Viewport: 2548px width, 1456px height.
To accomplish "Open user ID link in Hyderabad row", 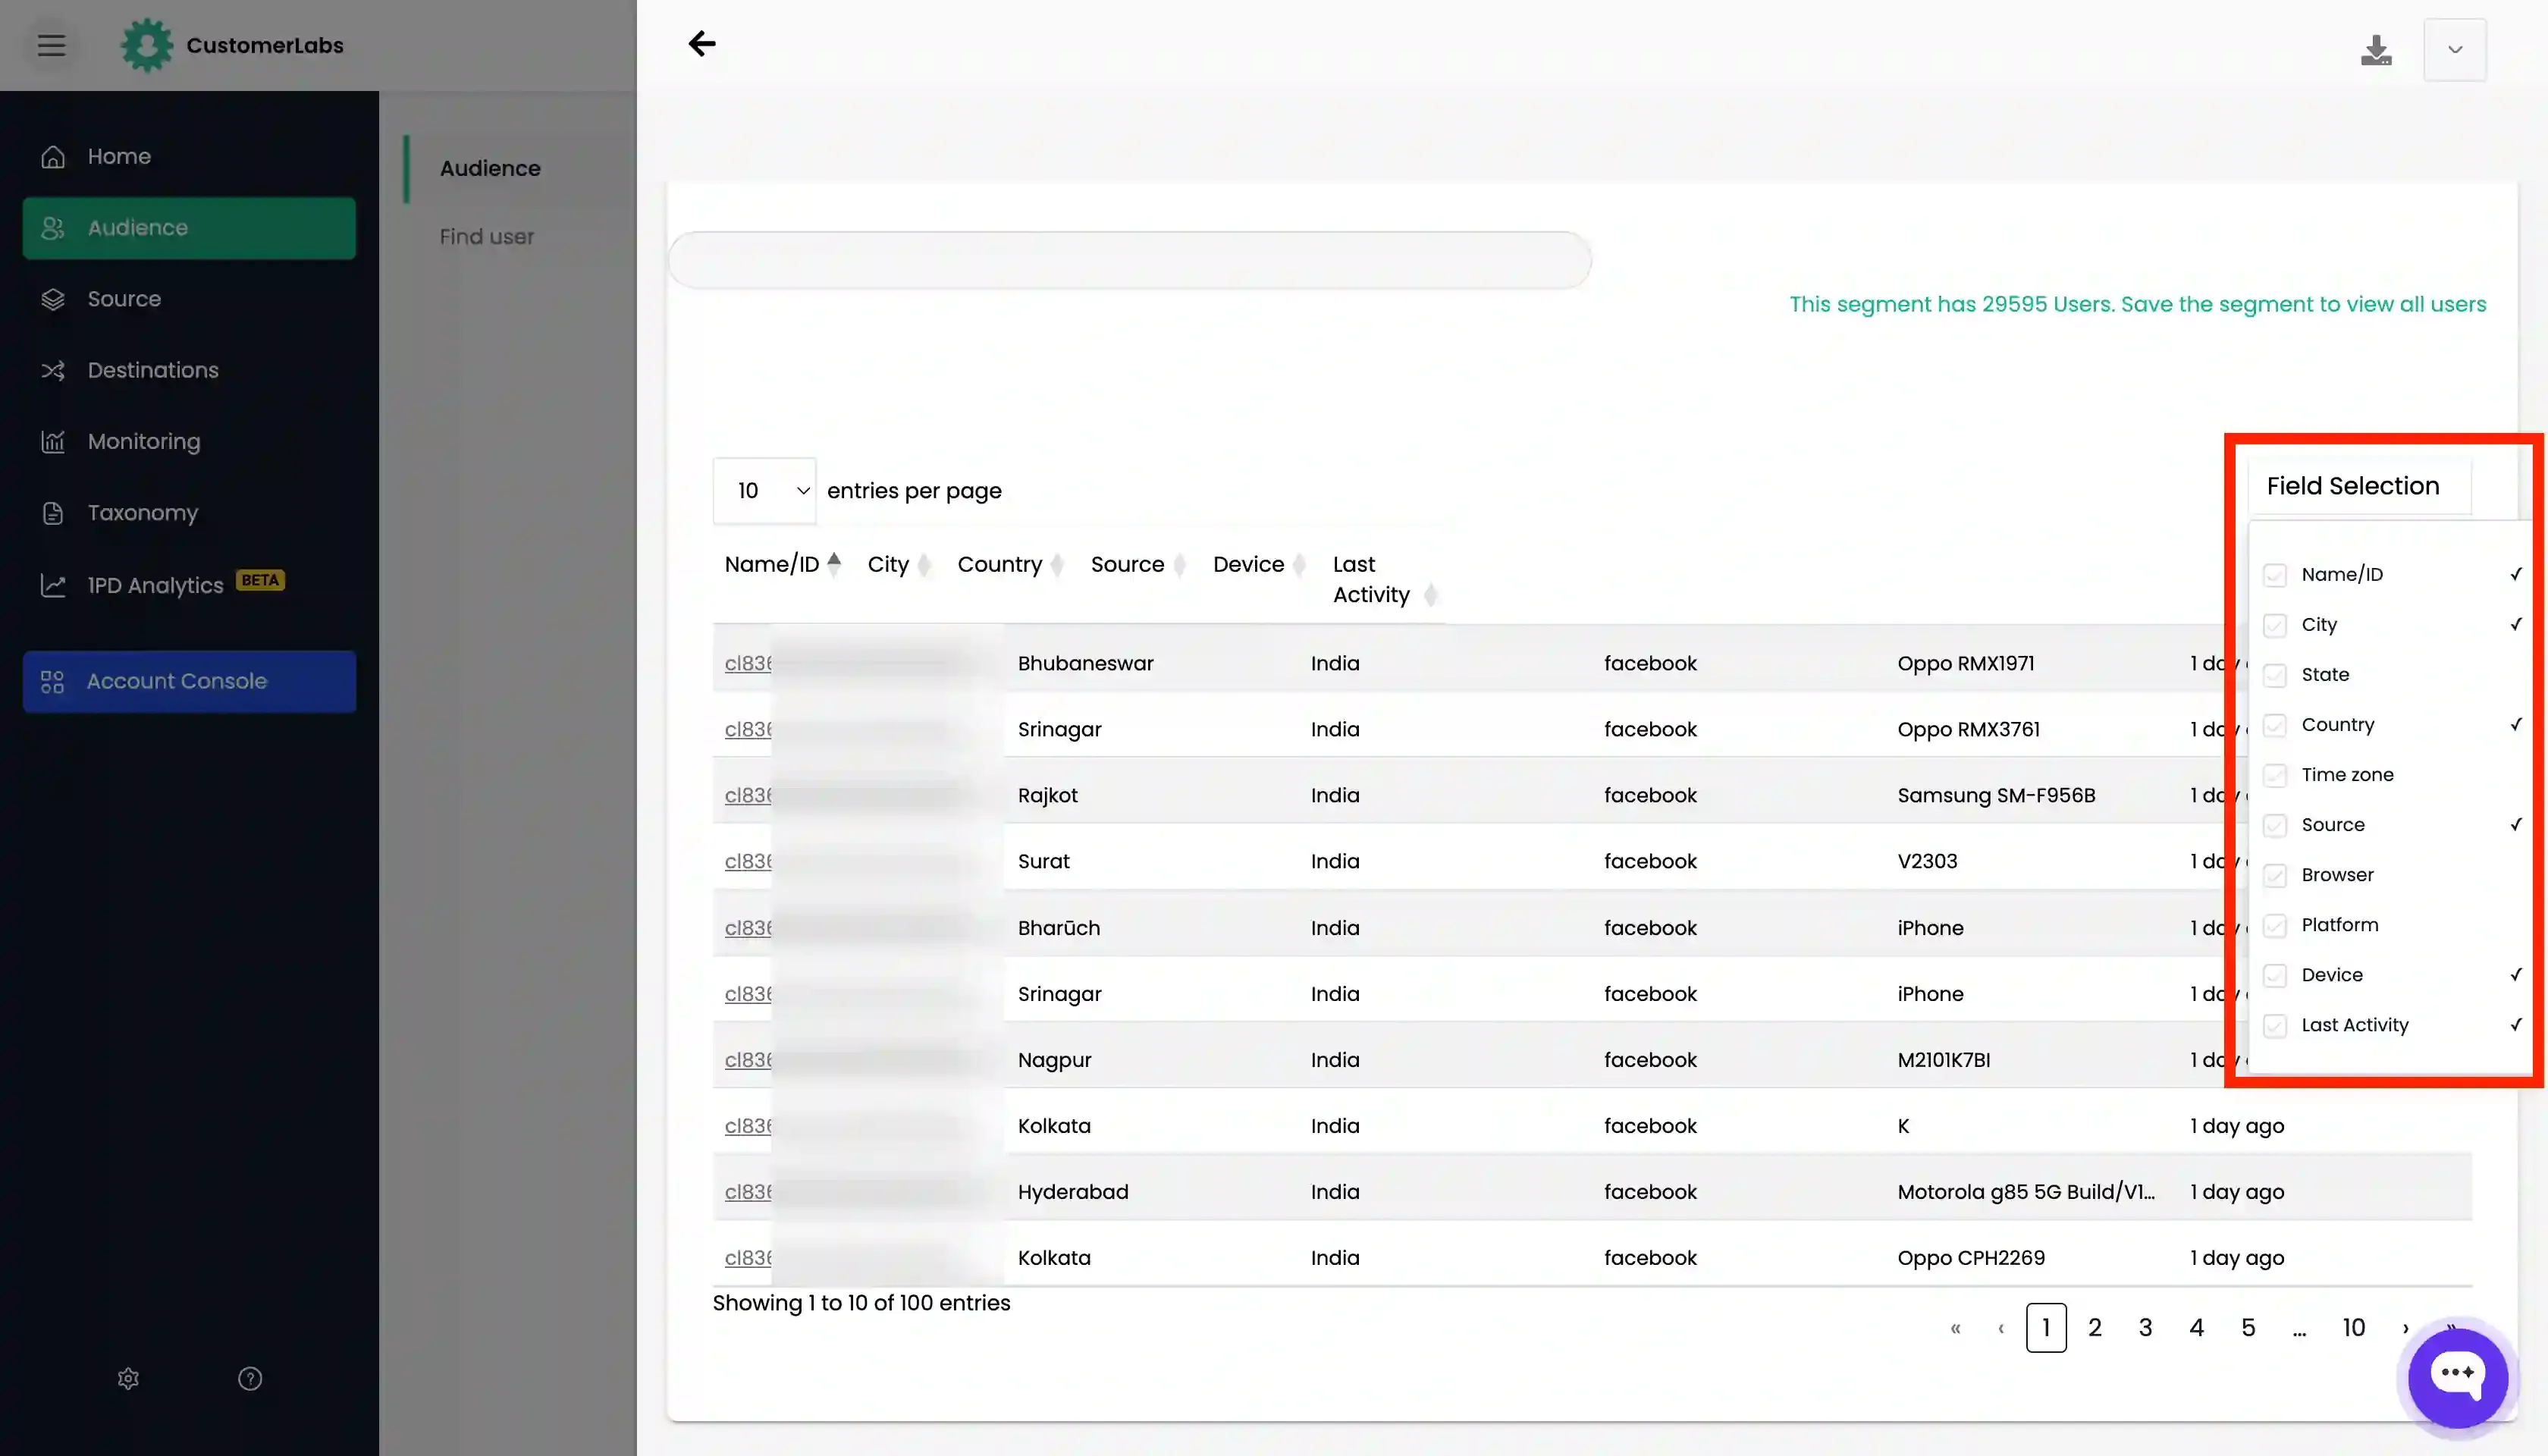I will [x=748, y=1192].
